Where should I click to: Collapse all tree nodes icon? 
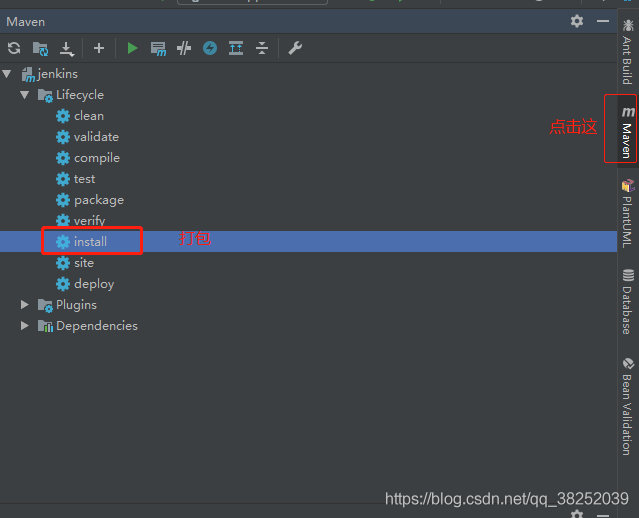[x=262, y=48]
